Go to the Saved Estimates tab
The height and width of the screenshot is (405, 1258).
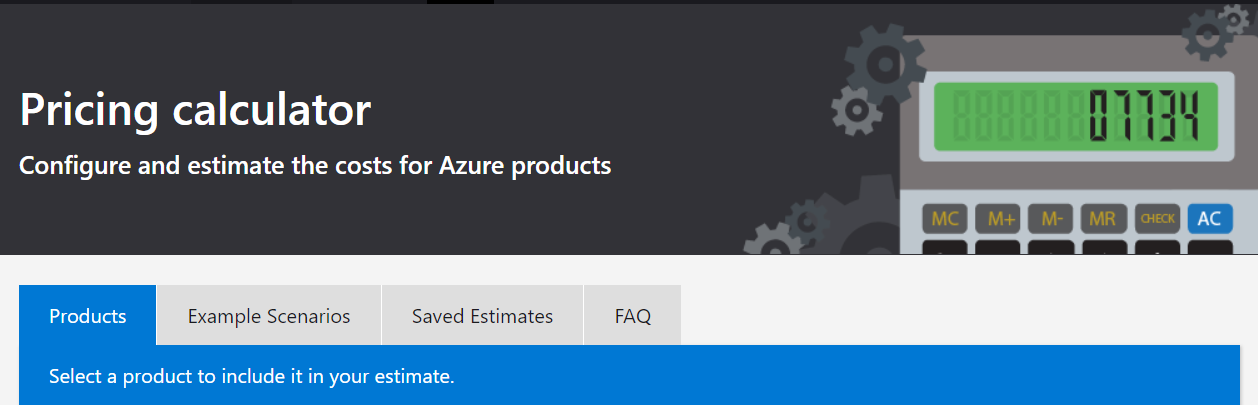click(x=482, y=316)
